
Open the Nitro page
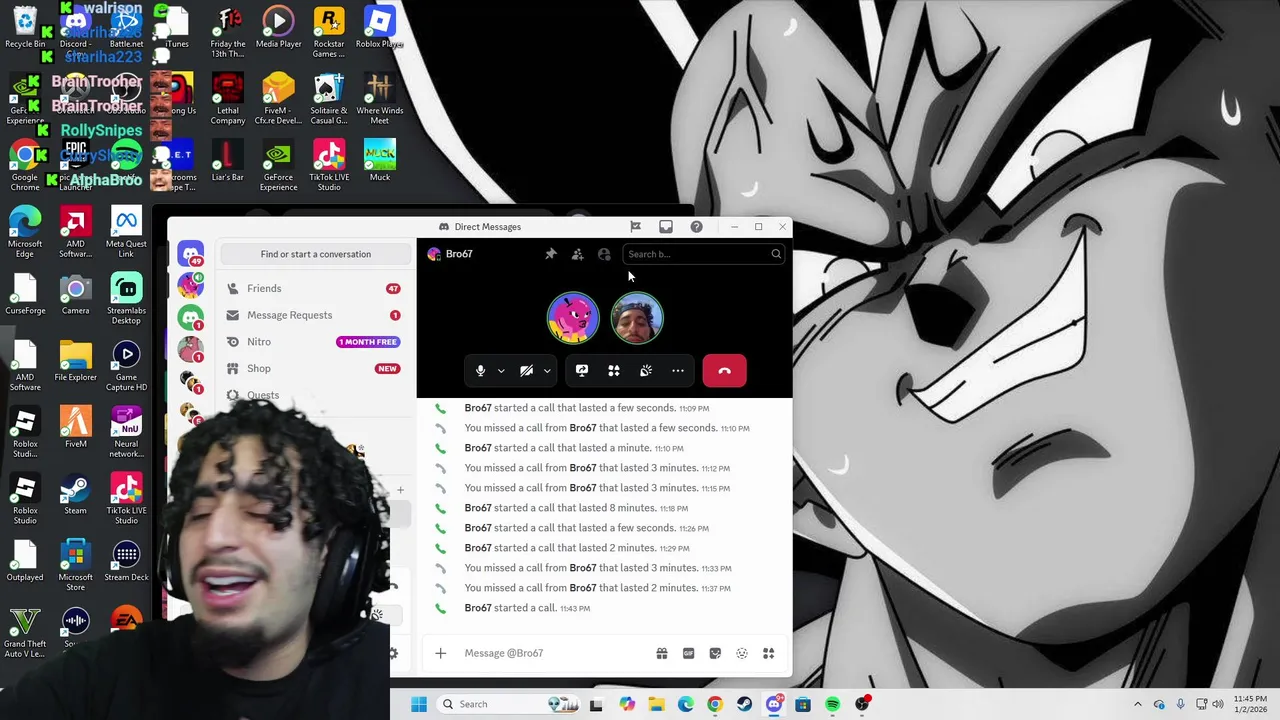click(314, 342)
